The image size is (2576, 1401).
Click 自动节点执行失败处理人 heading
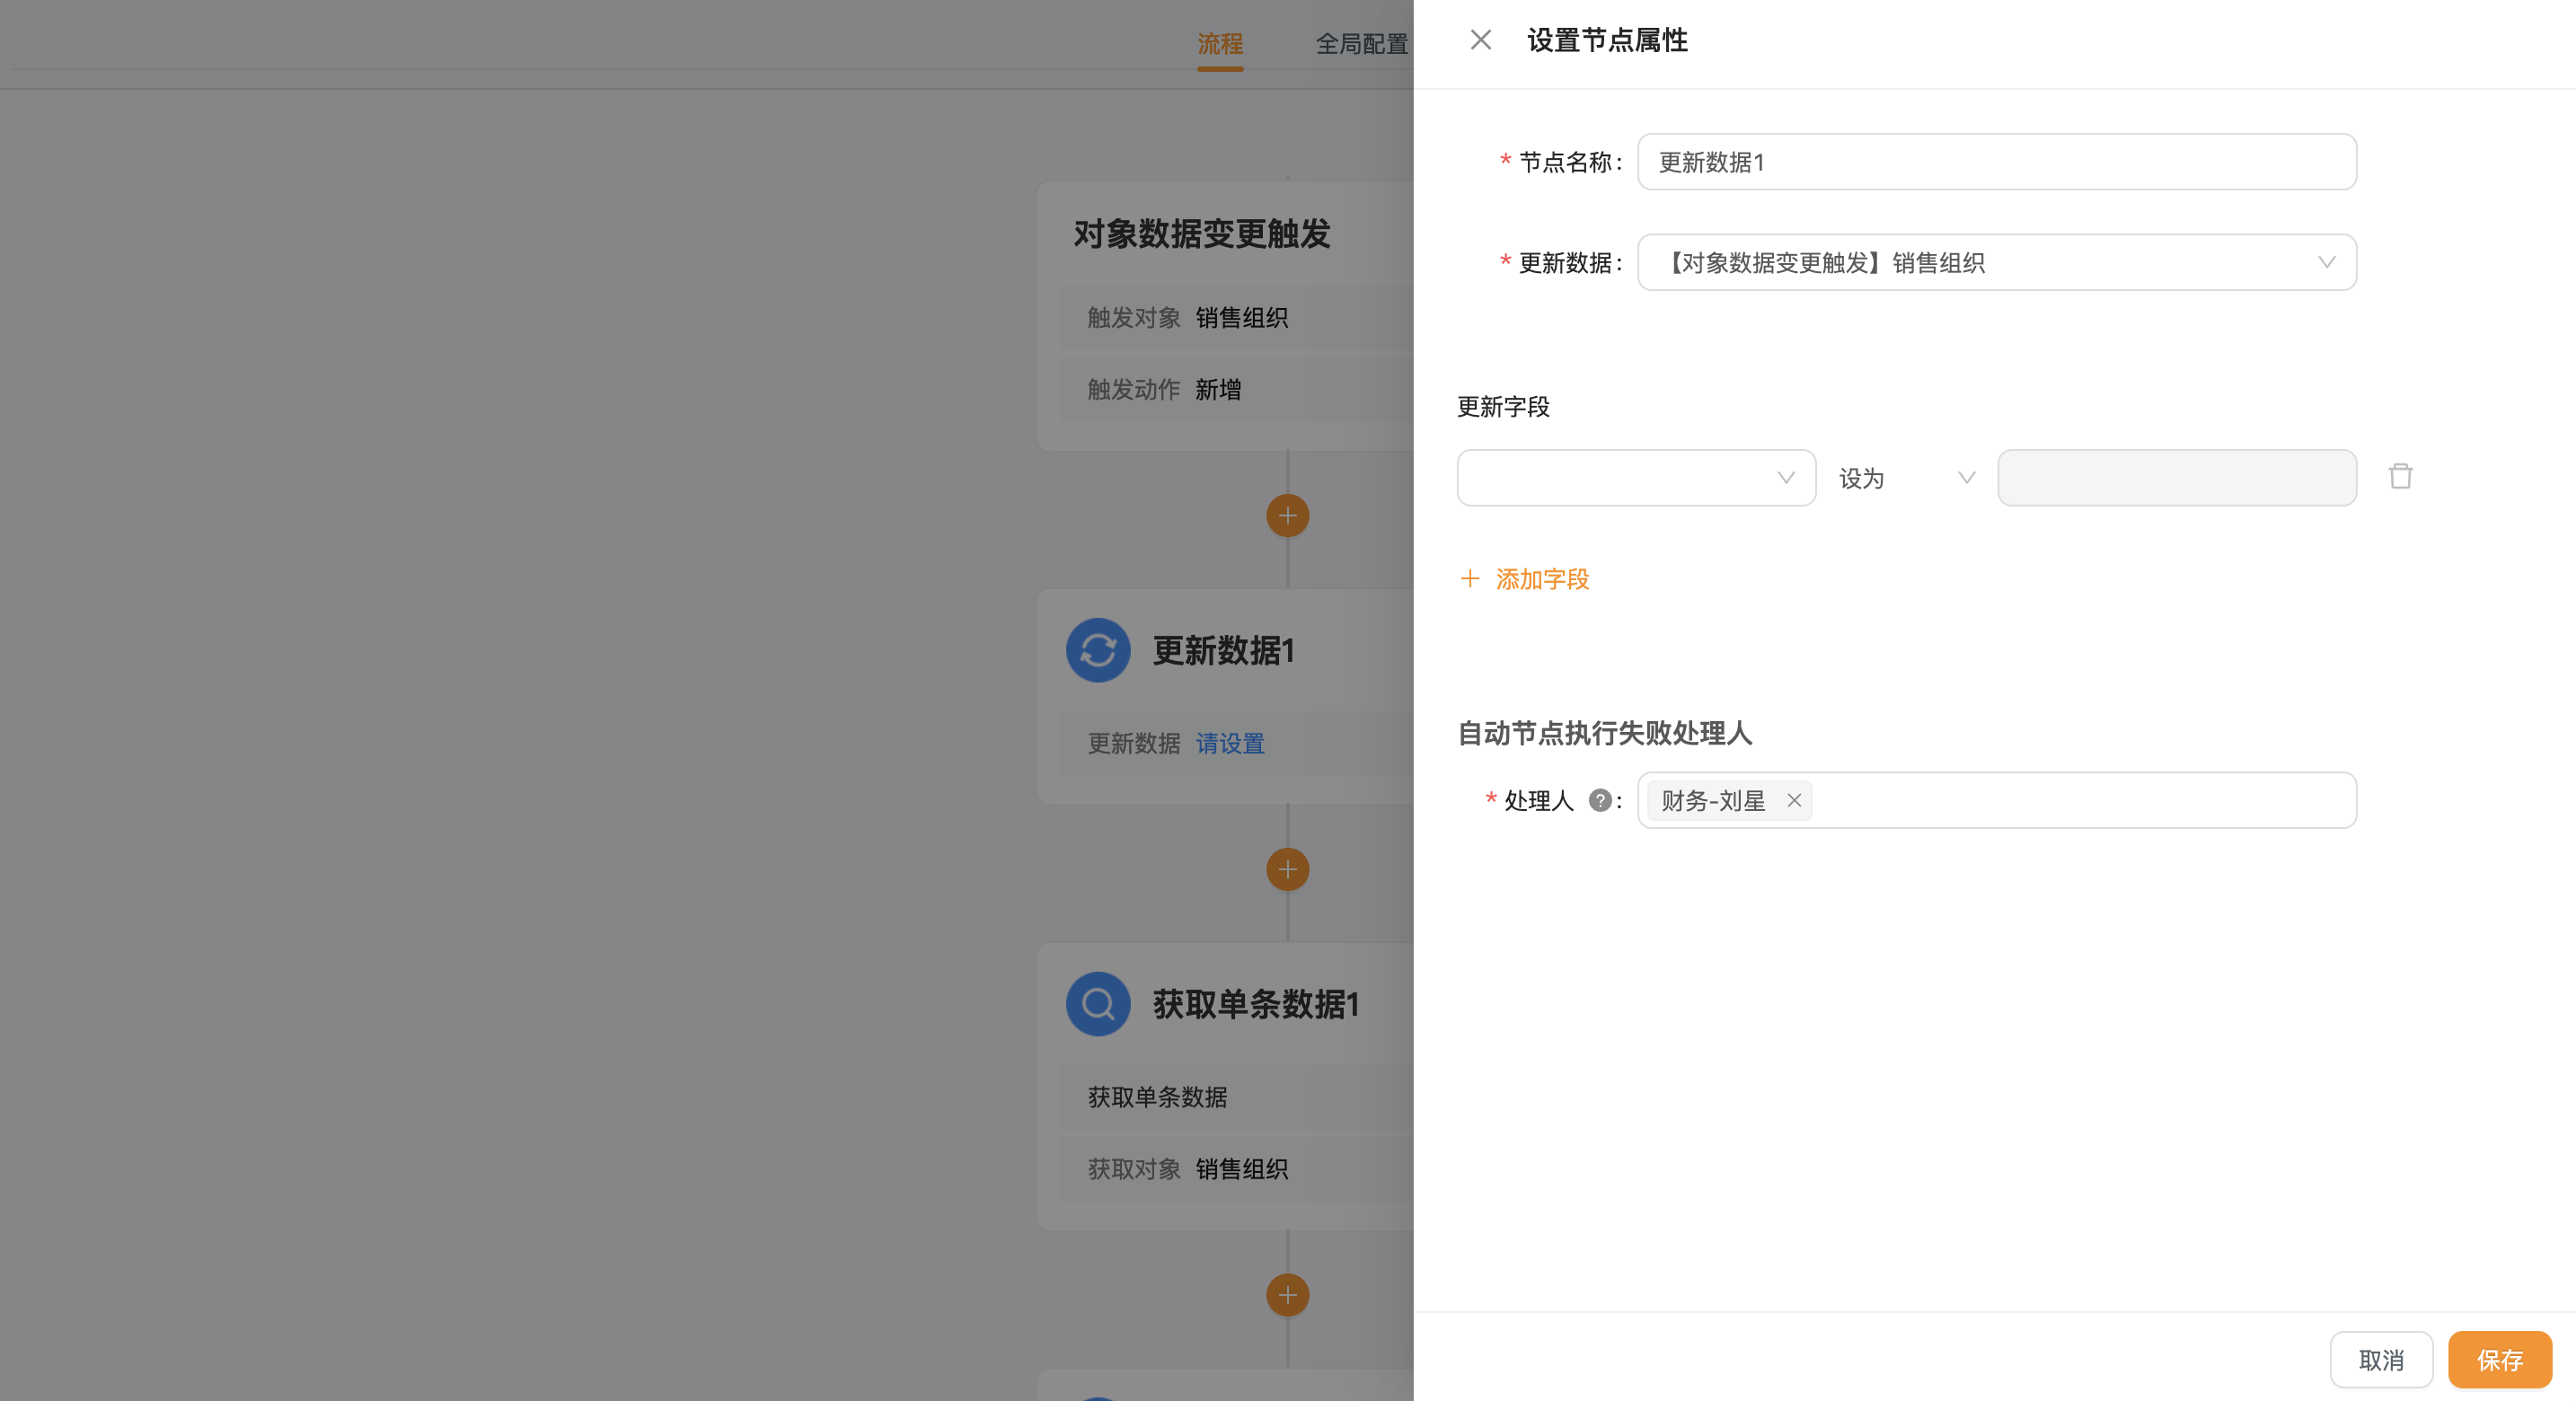click(1604, 733)
